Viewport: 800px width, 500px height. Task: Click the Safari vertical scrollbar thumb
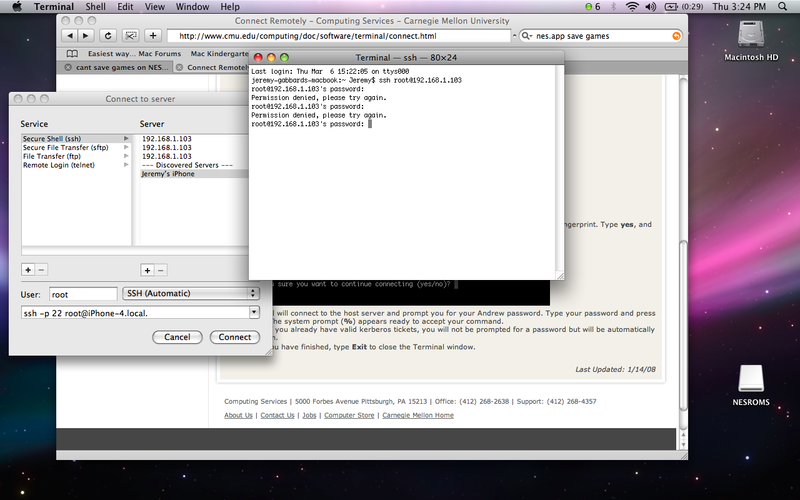(x=684, y=324)
